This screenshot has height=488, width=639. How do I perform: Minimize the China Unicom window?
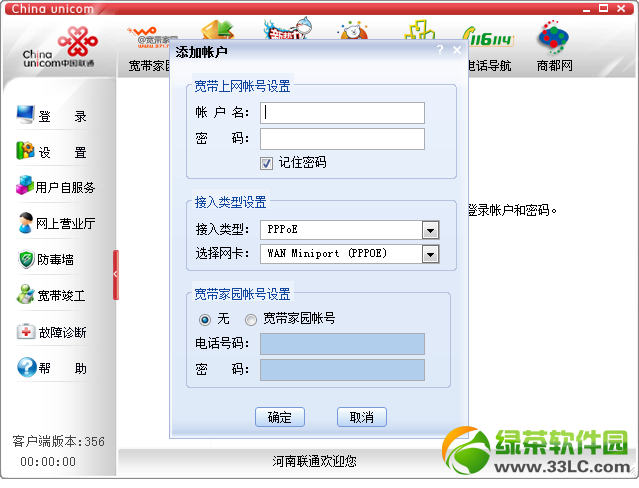[x=586, y=9]
